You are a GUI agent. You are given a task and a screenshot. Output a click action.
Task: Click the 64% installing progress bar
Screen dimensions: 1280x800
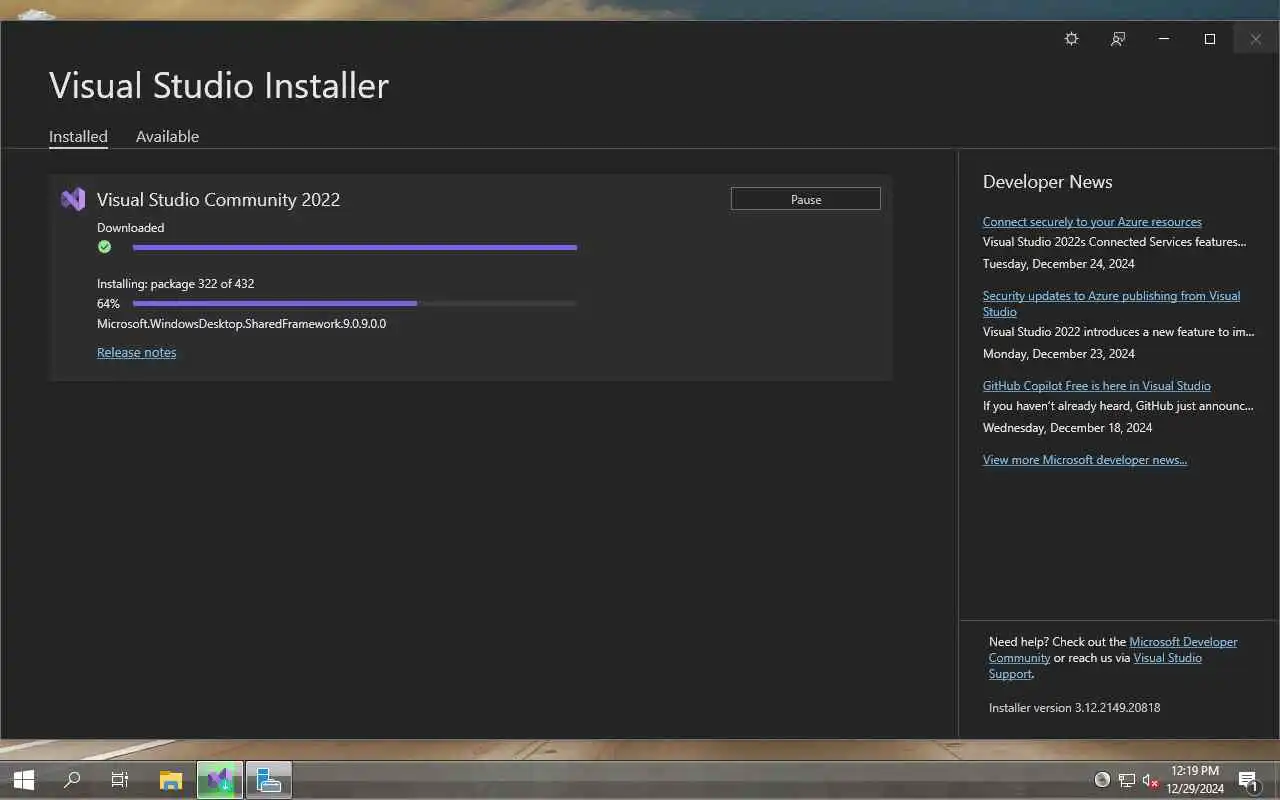point(355,303)
